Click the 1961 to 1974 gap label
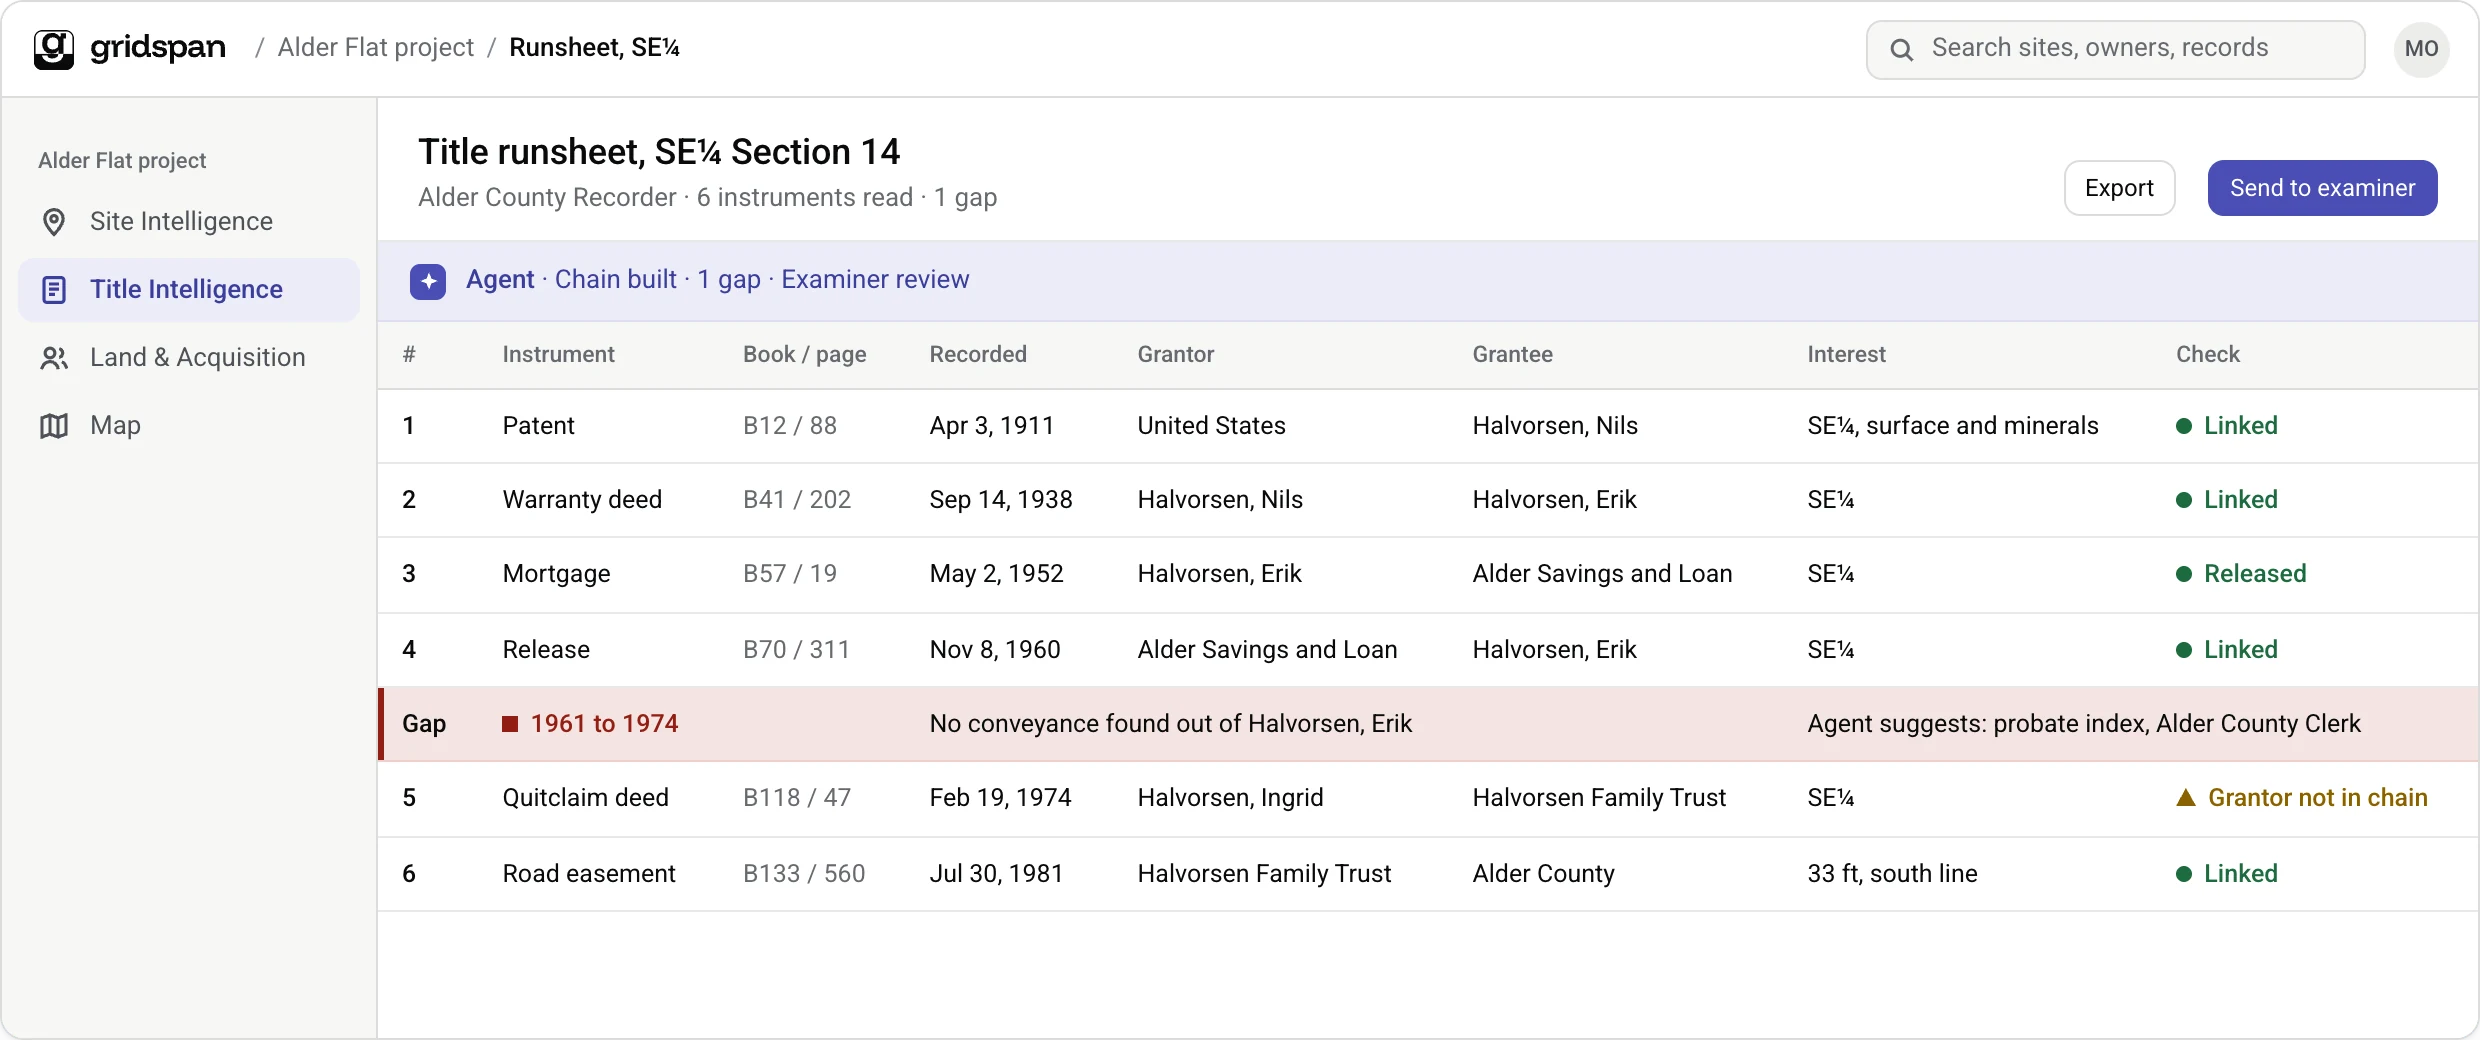This screenshot has height=1040, width=2480. (604, 723)
